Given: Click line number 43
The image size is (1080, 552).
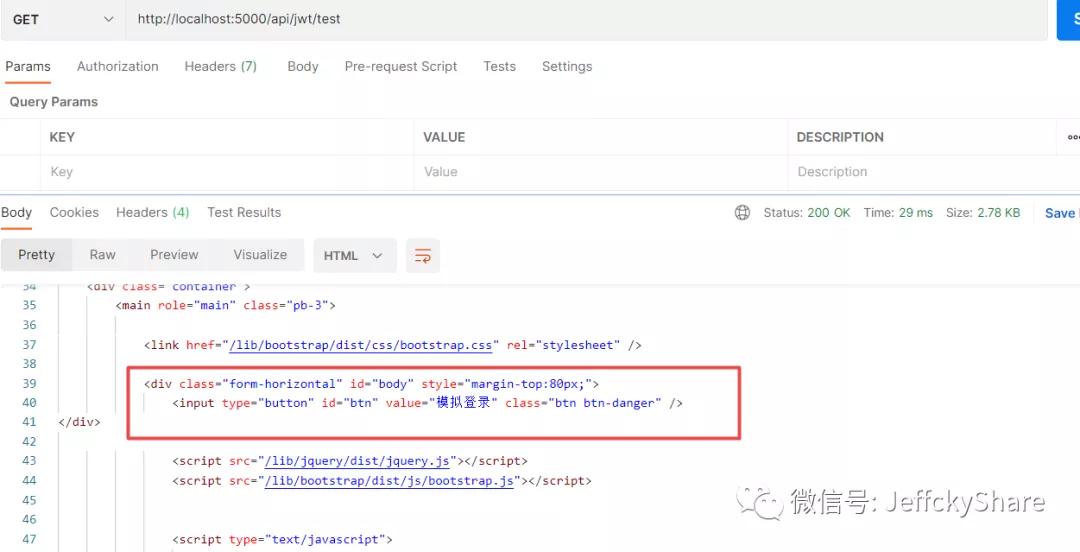Looking at the screenshot, I should [29, 460].
